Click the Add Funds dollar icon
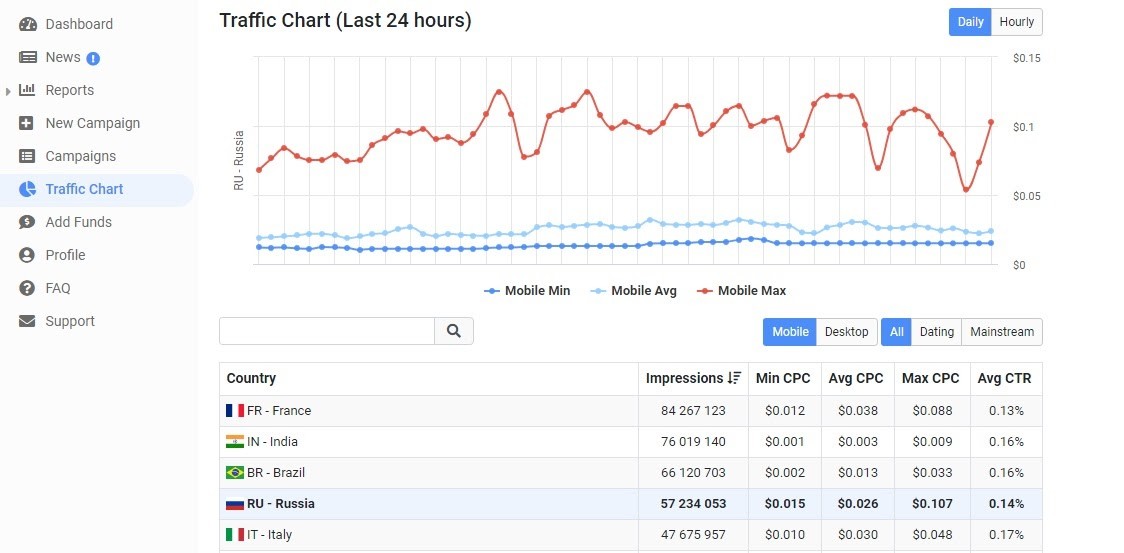This screenshot has width=1124, height=553. pos(27,222)
